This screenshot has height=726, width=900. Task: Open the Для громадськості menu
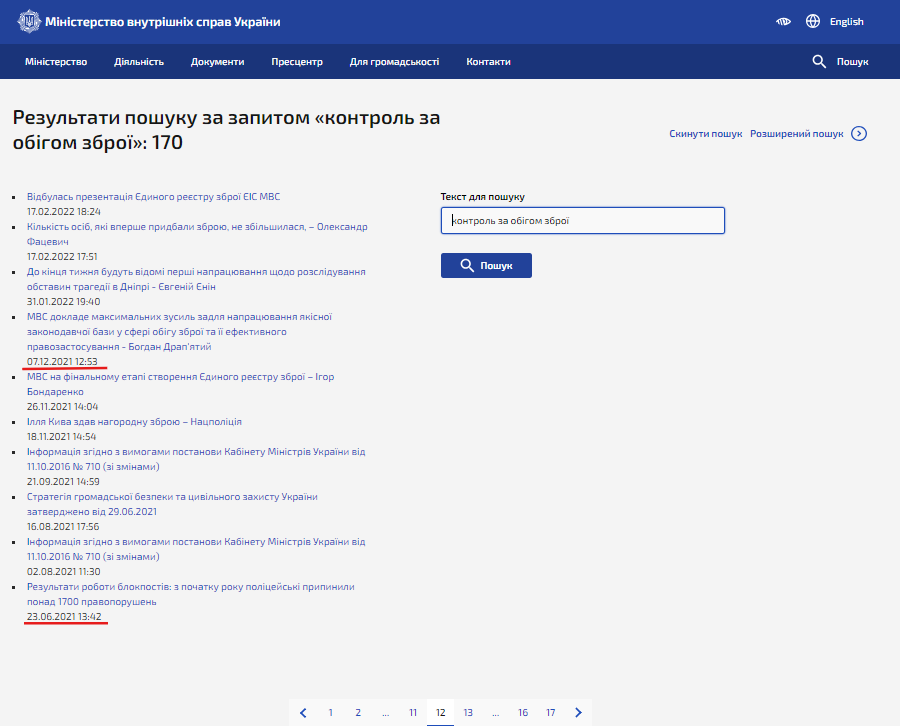point(394,61)
